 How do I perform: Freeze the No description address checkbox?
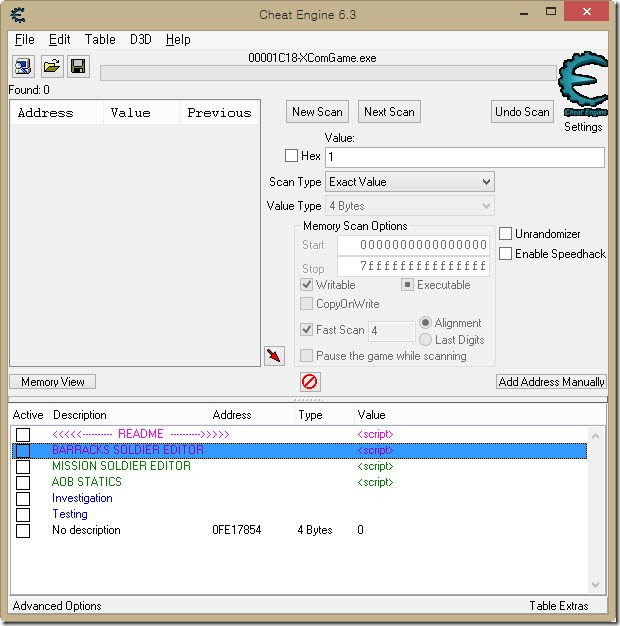click(23, 531)
